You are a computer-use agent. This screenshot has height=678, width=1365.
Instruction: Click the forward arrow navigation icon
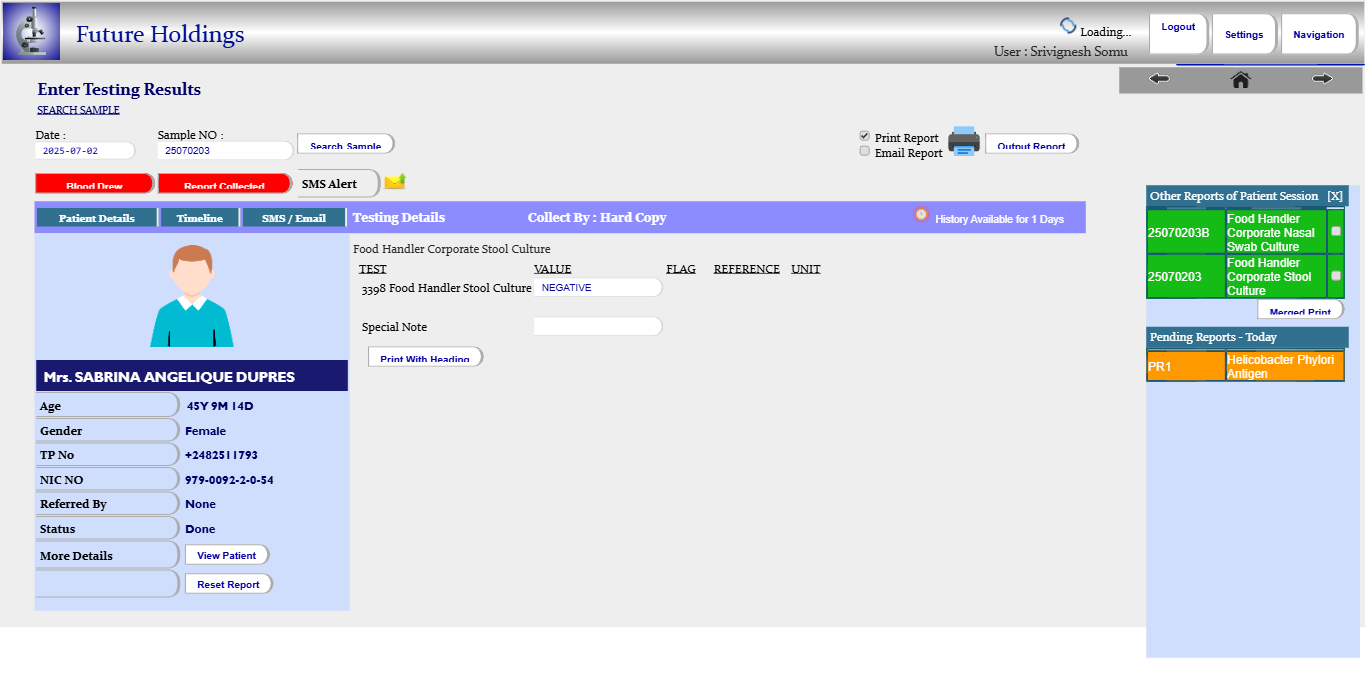tap(1322, 79)
